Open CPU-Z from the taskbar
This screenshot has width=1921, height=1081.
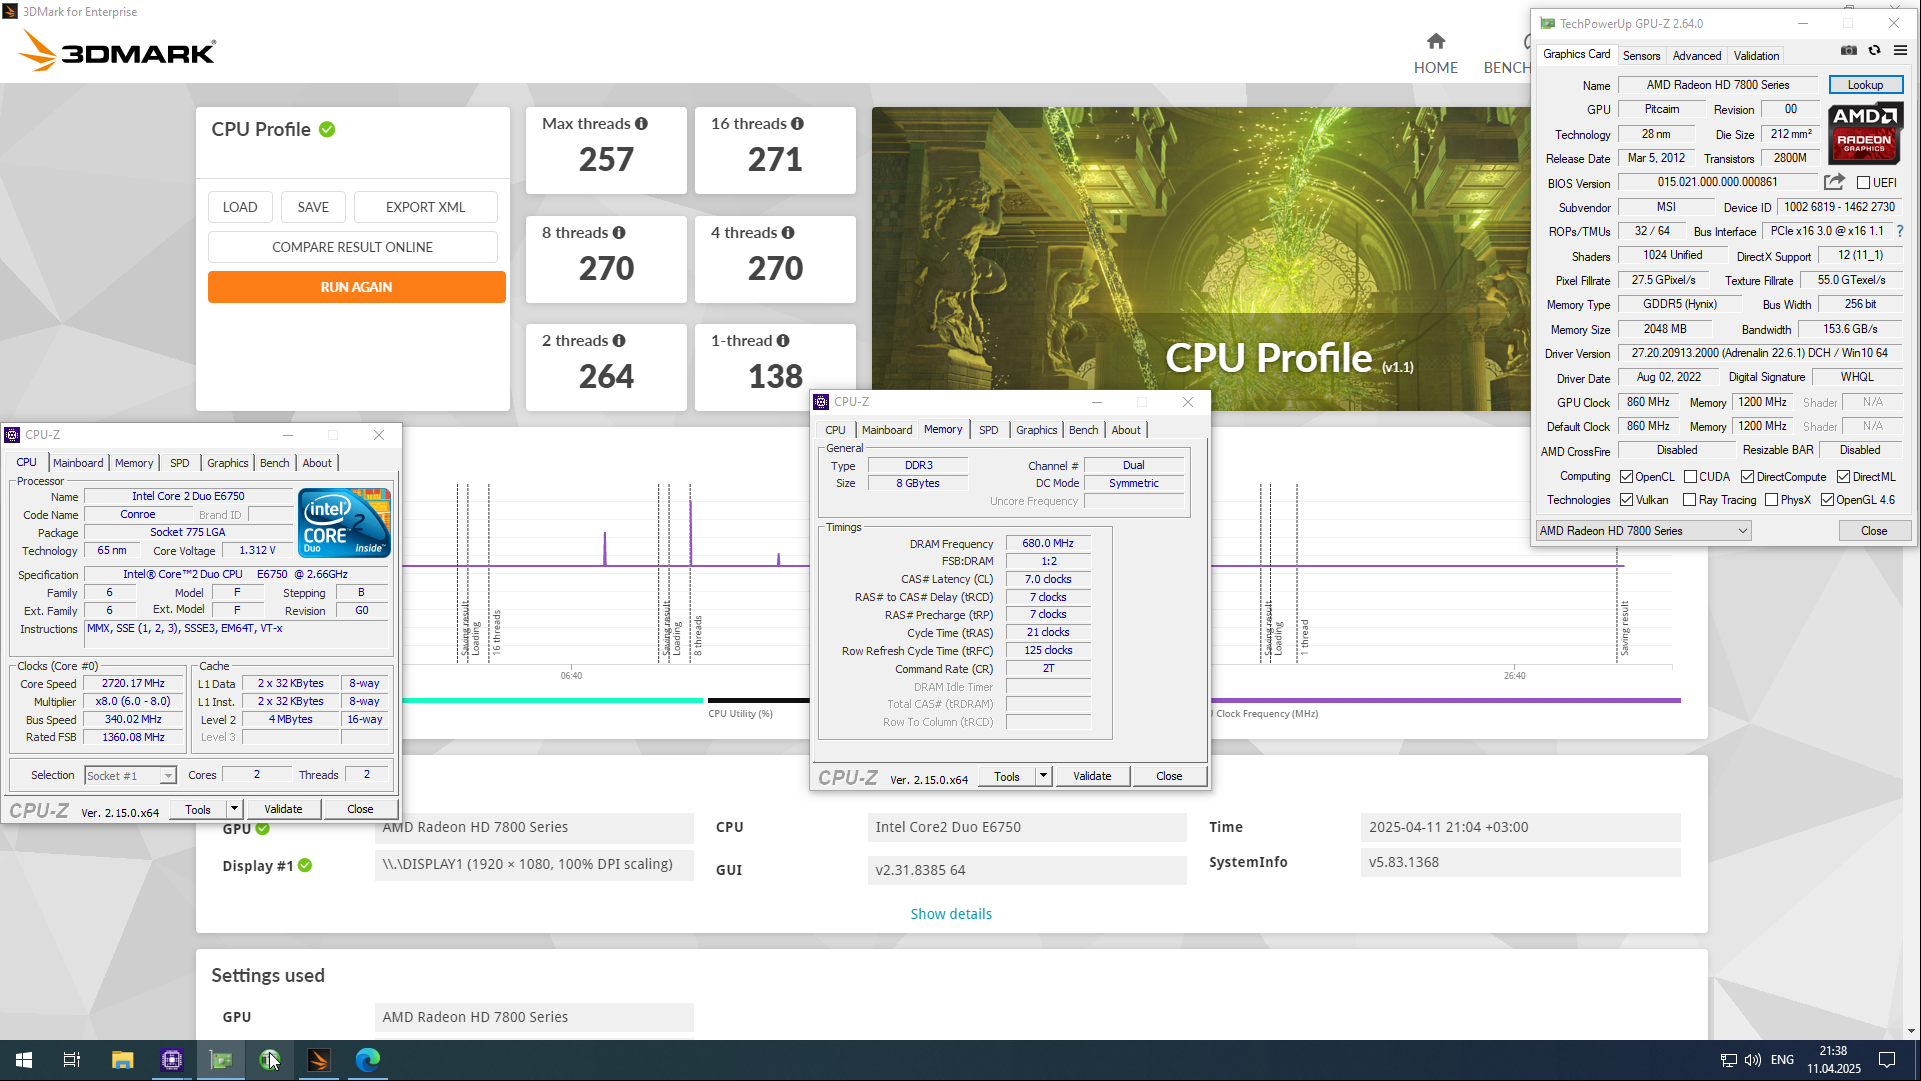(172, 1060)
